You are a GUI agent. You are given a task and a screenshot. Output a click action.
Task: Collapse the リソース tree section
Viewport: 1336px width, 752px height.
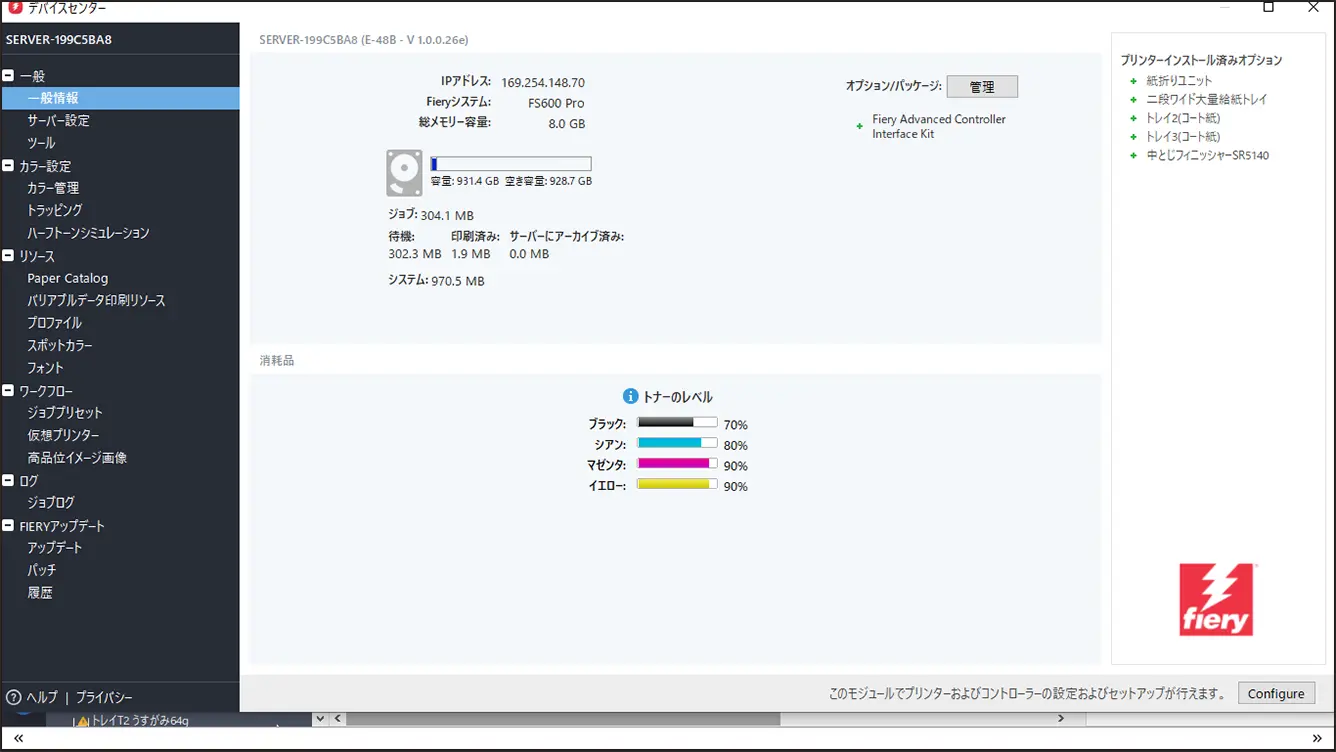point(9,256)
